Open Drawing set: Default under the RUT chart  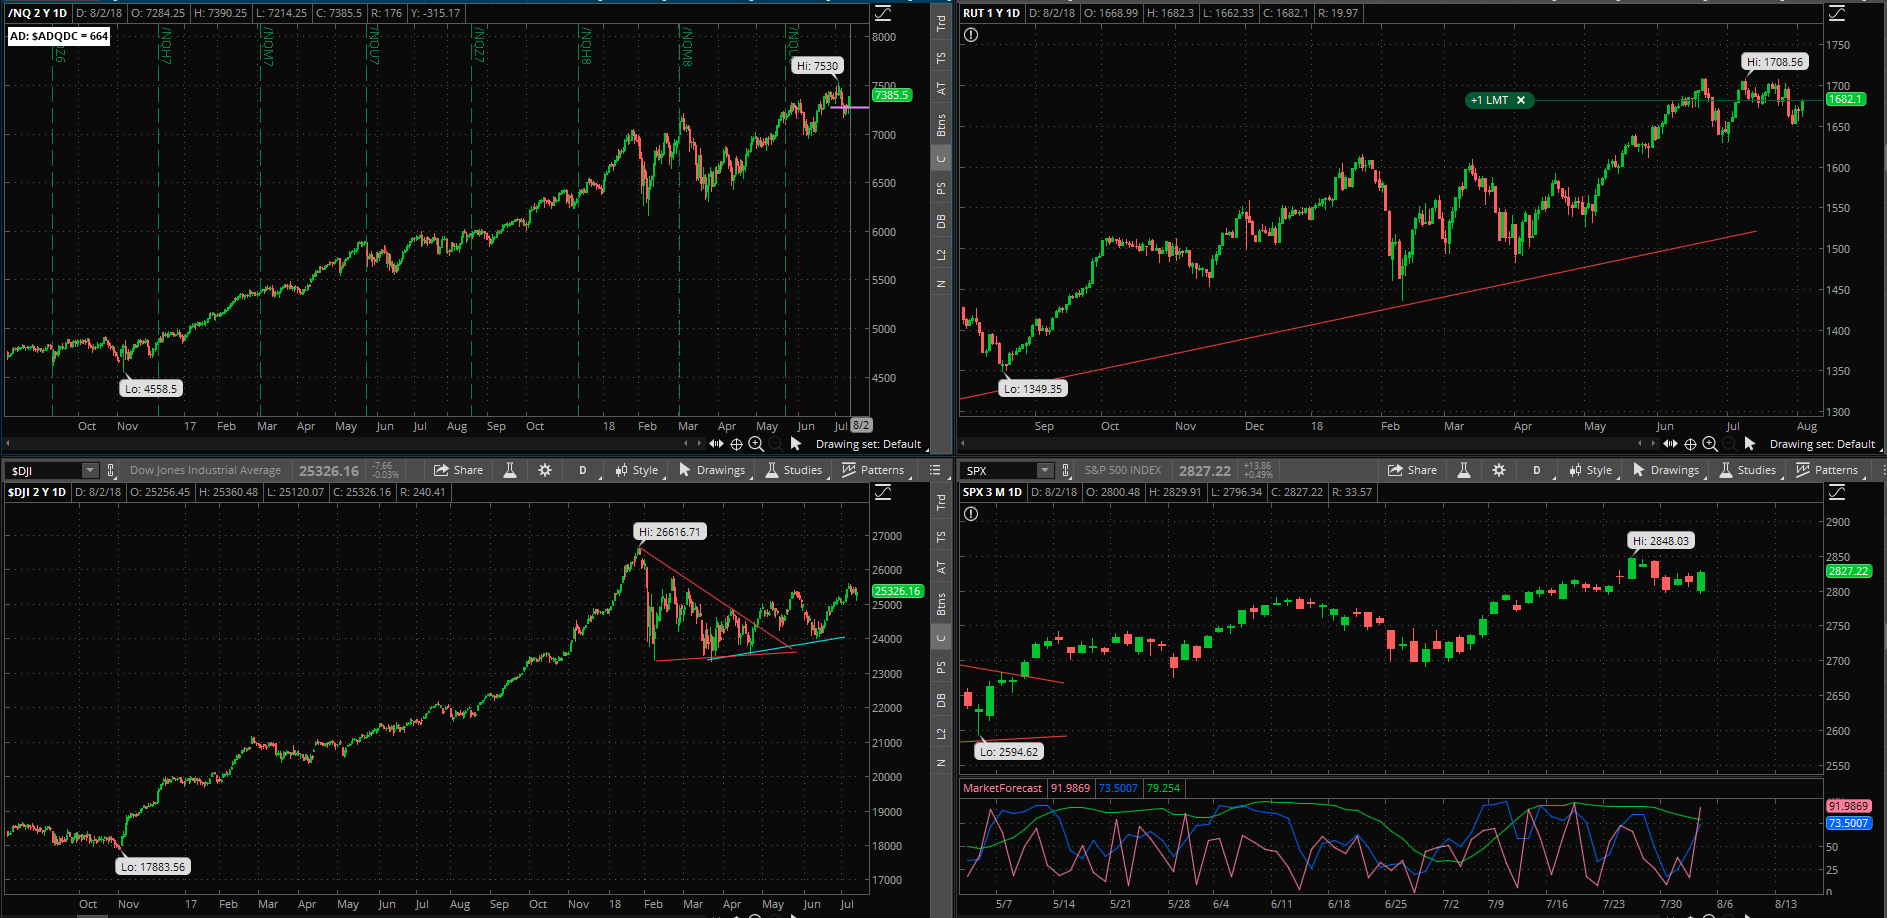click(1822, 444)
